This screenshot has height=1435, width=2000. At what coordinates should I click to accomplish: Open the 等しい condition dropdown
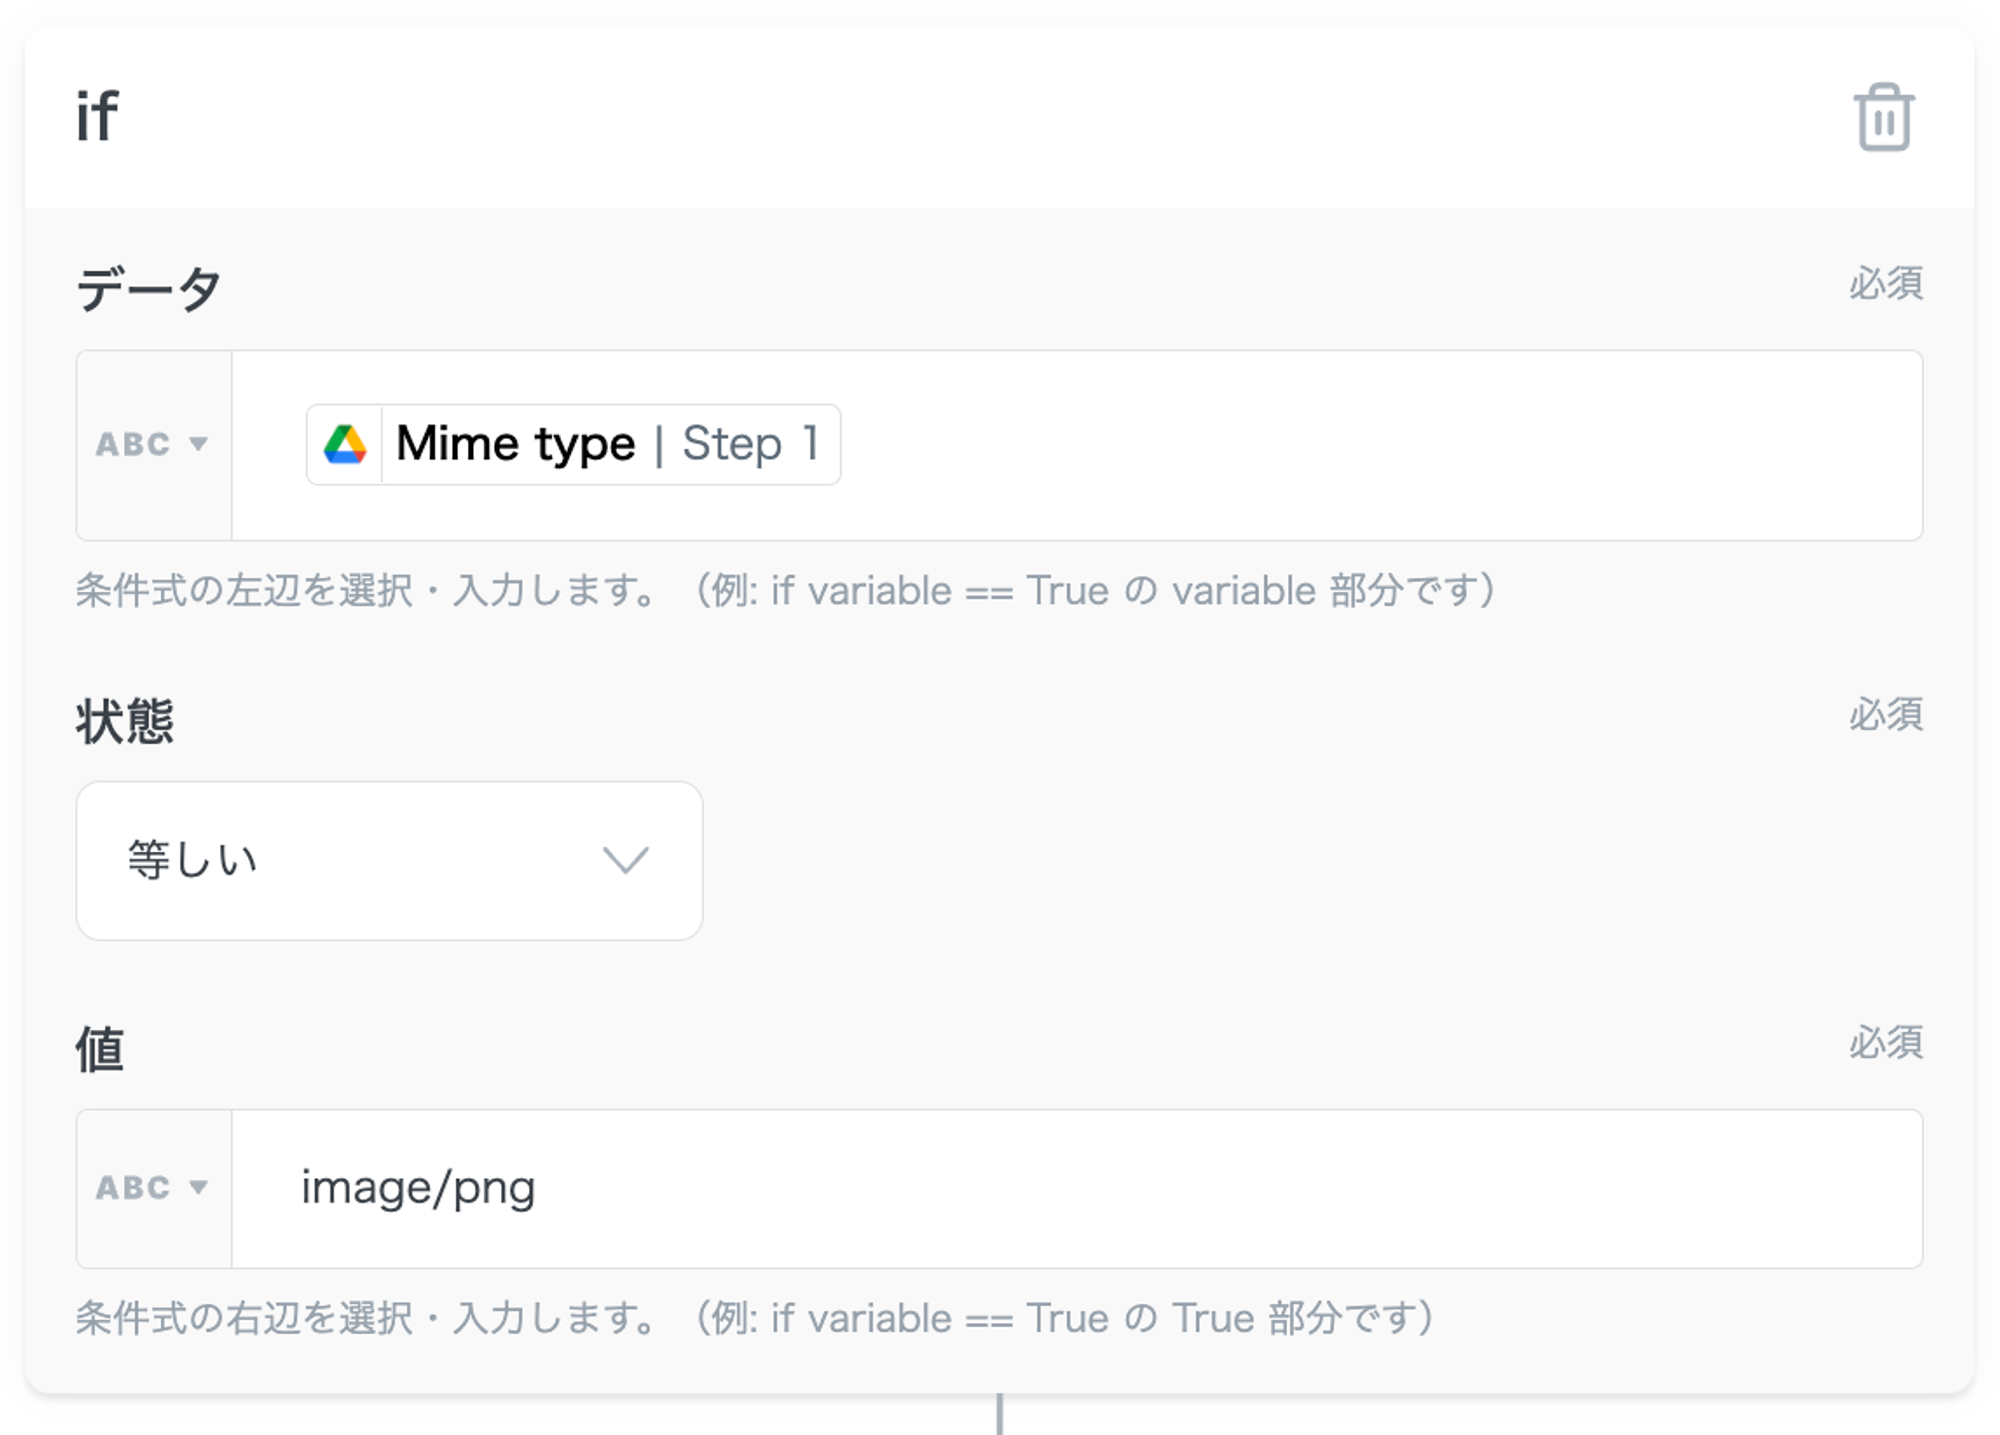[x=389, y=860]
